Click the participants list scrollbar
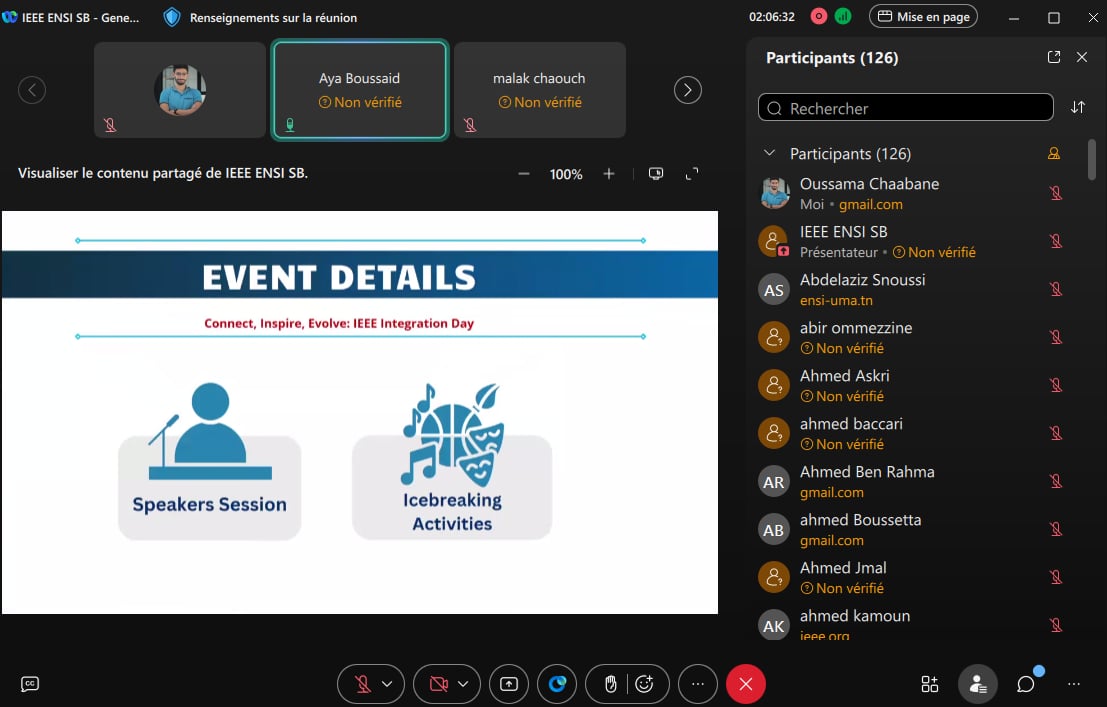The image size is (1107, 707). [x=1091, y=160]
